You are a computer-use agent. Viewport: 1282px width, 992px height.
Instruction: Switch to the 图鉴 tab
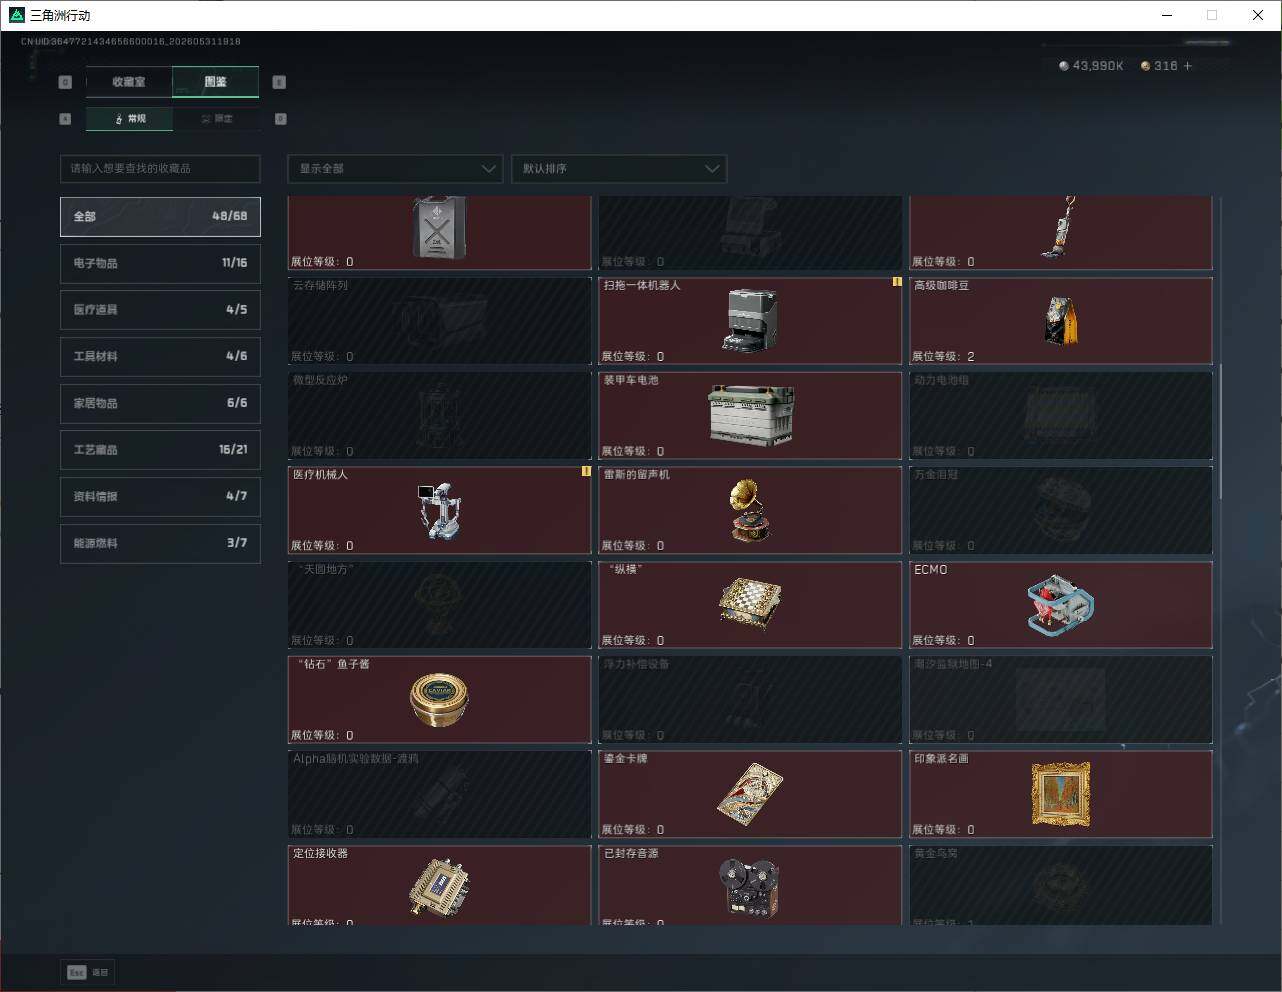pyautogui.click(x=216, y=82)
